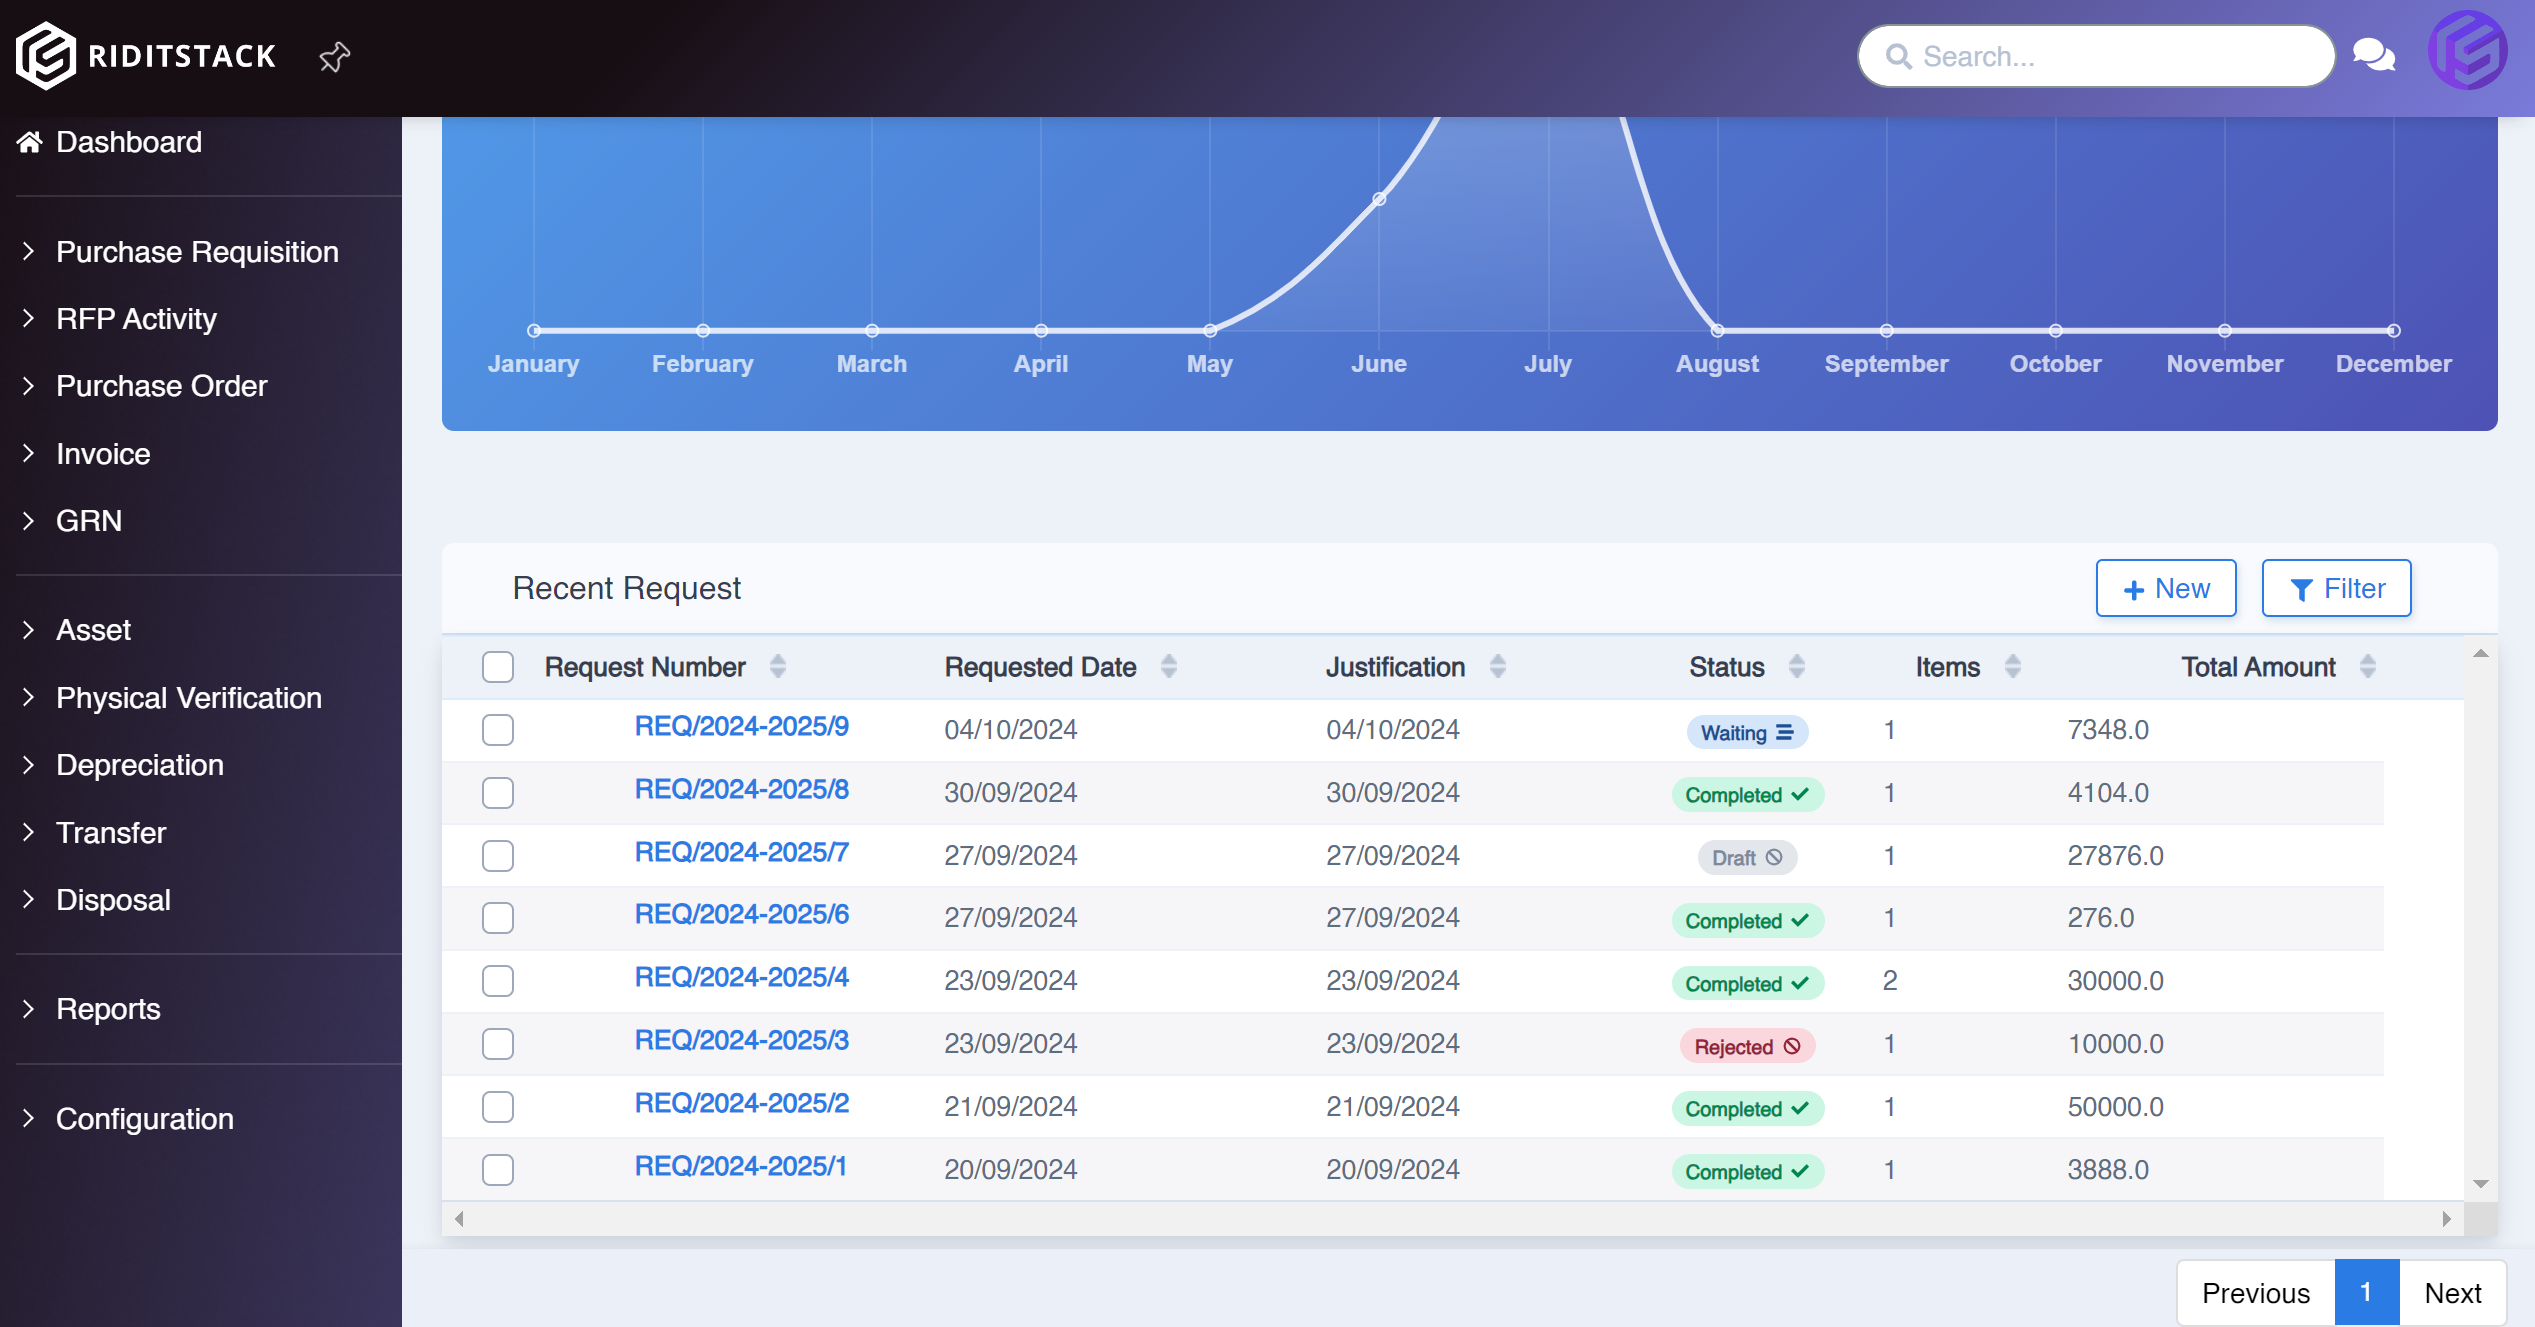Go to the Dashboard menu item
The width and height of the screenshot is (2535, 1327).
128,142
